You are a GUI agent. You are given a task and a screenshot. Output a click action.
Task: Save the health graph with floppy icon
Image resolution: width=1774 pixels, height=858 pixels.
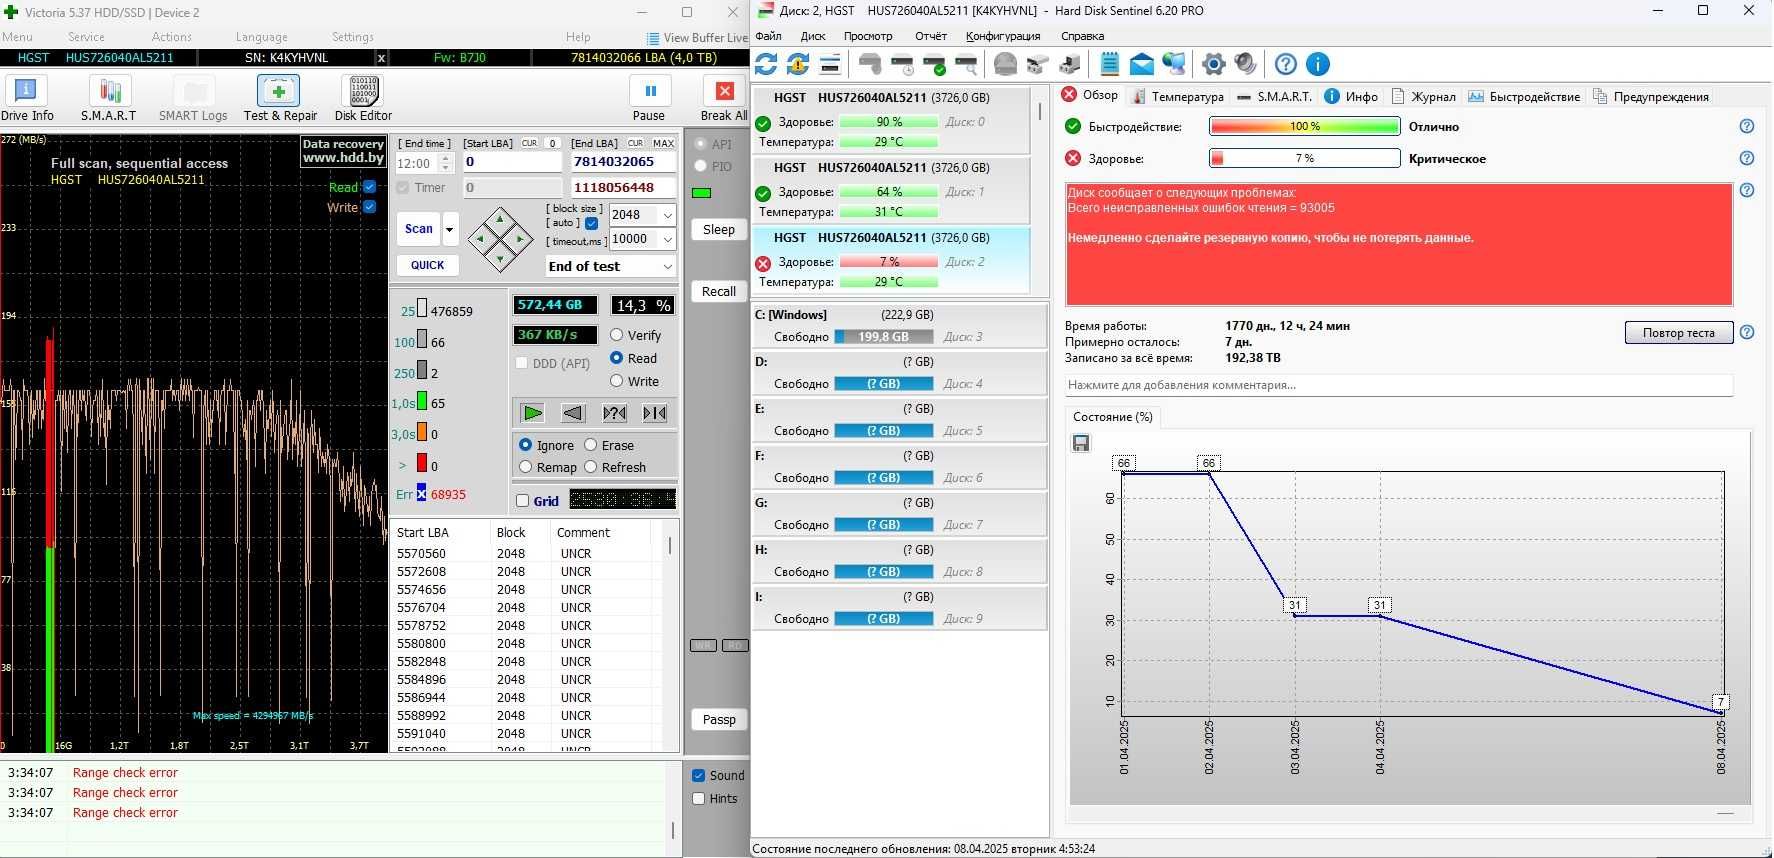[1081, 443]
